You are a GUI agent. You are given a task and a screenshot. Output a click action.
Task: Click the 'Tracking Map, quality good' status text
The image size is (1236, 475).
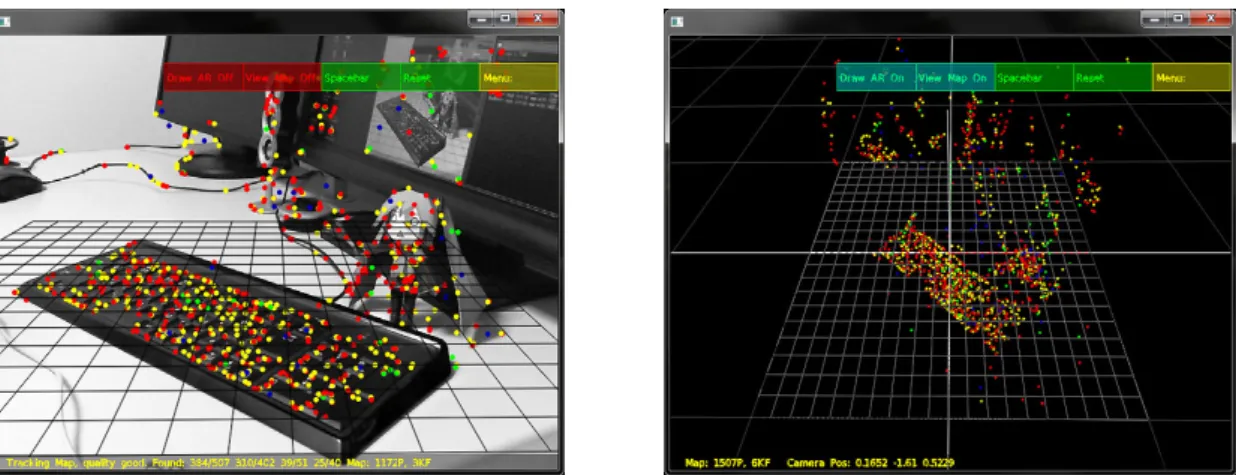point(77,463)
